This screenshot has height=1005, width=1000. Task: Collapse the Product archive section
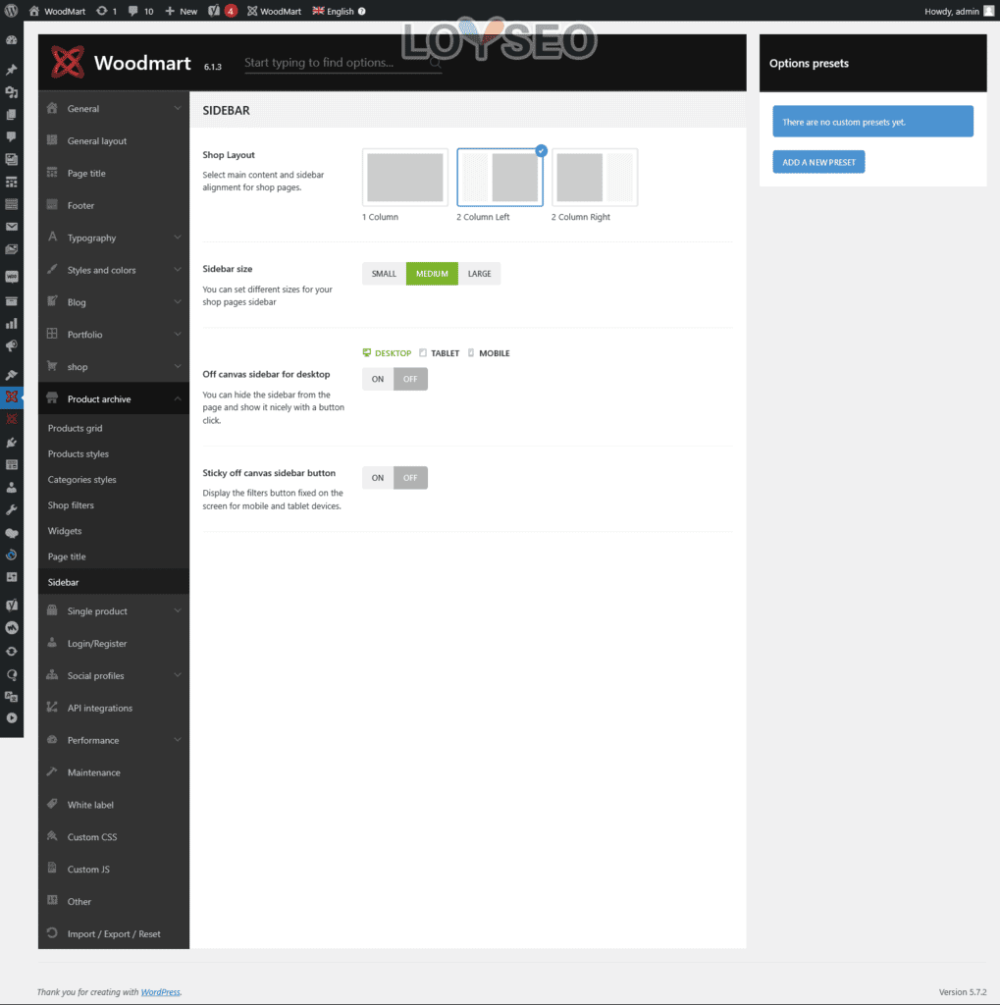point(113,399)
